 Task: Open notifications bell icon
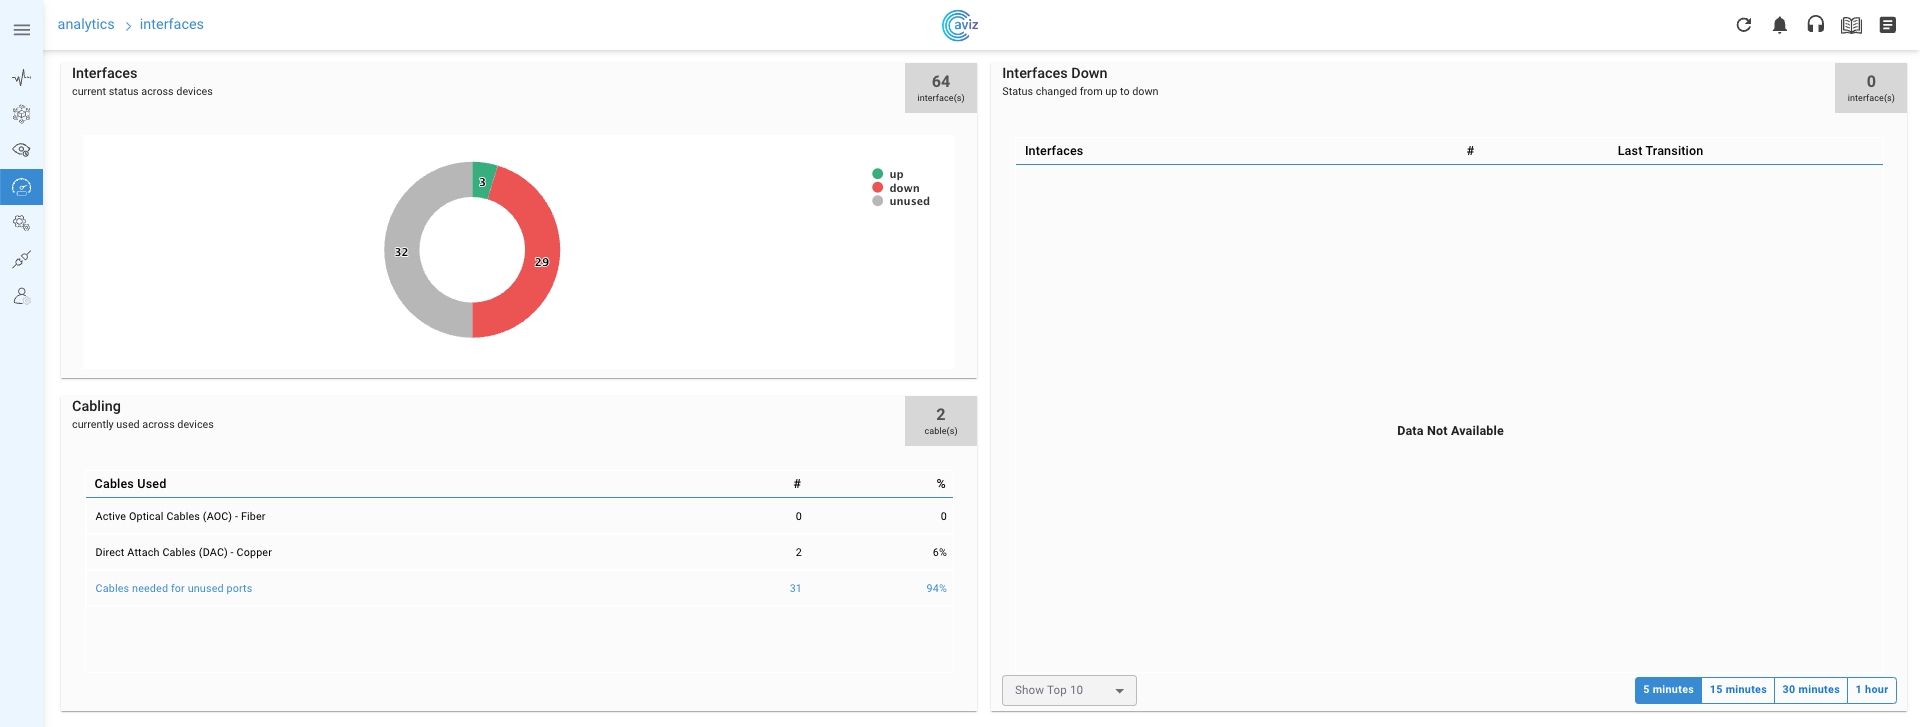[1779, 25]
